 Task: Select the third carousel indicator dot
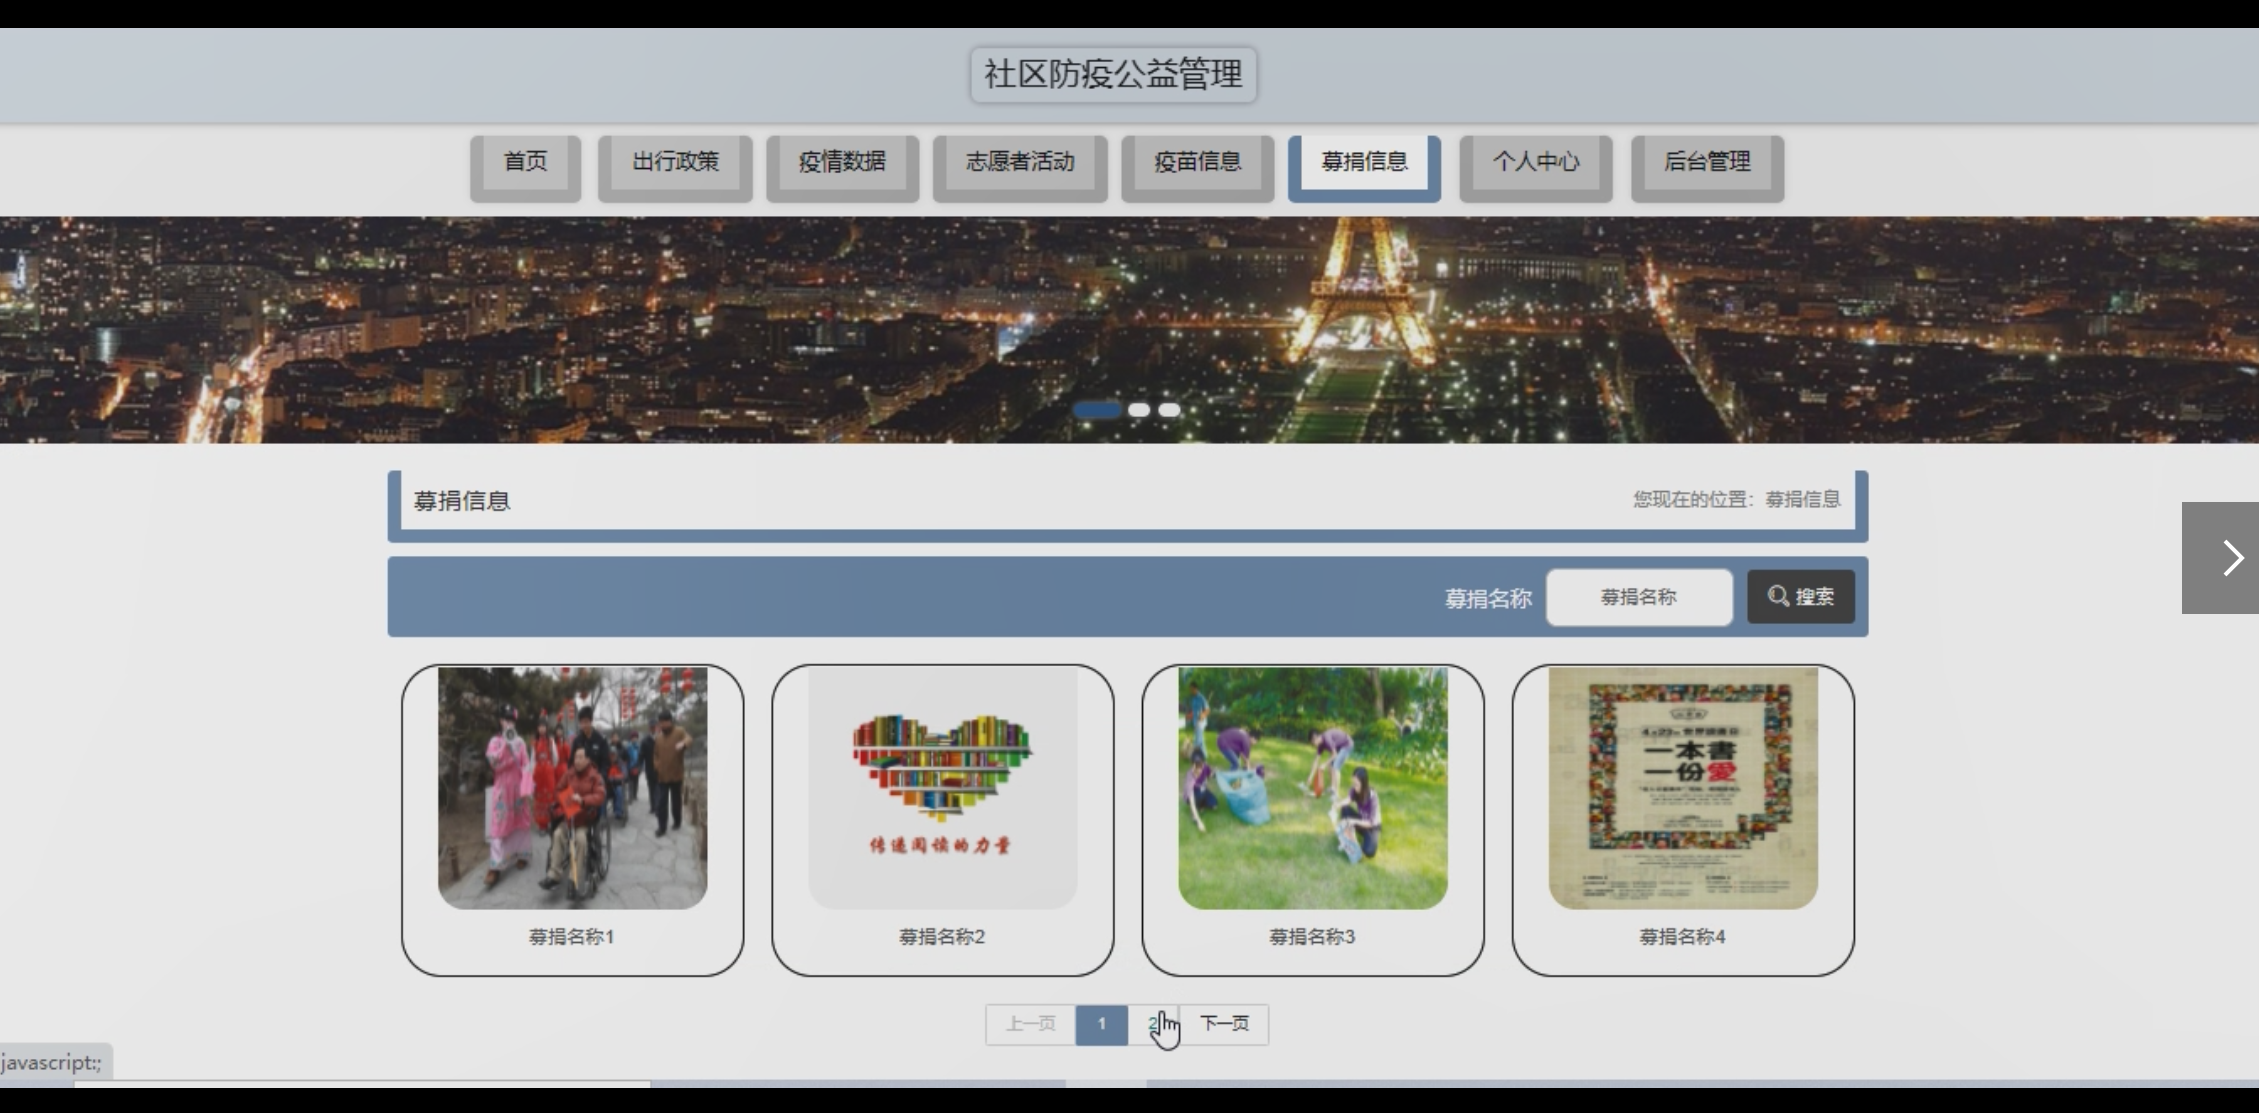1169,410
